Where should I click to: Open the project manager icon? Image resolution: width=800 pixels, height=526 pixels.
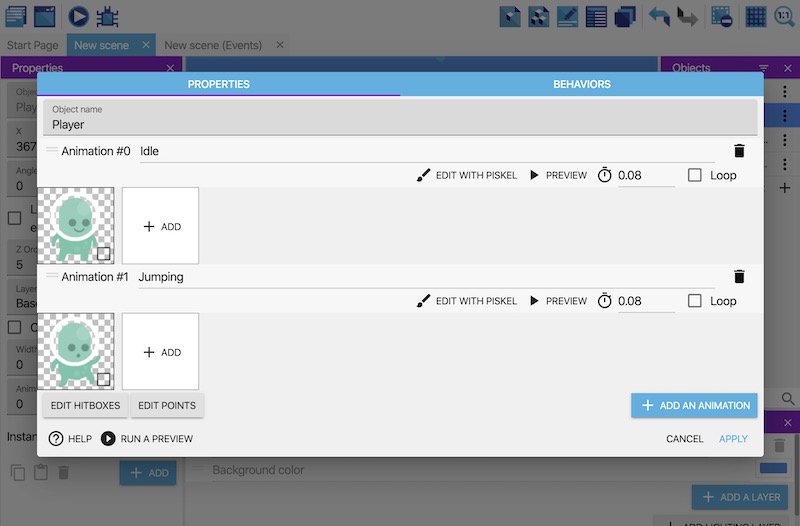coord(14,16)
